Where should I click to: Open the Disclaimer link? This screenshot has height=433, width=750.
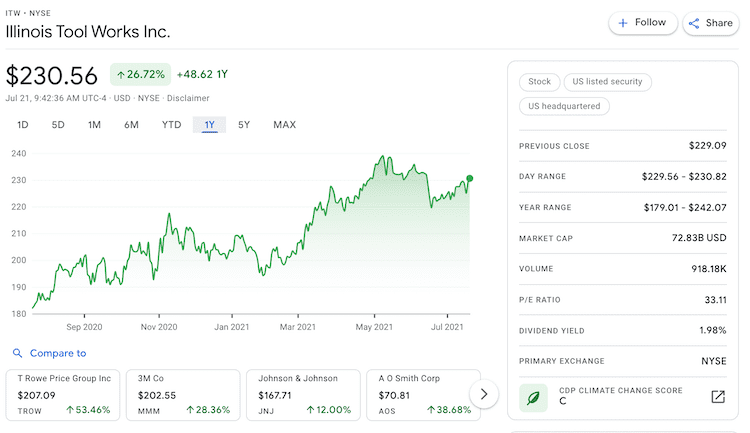[x=188, y=98]
